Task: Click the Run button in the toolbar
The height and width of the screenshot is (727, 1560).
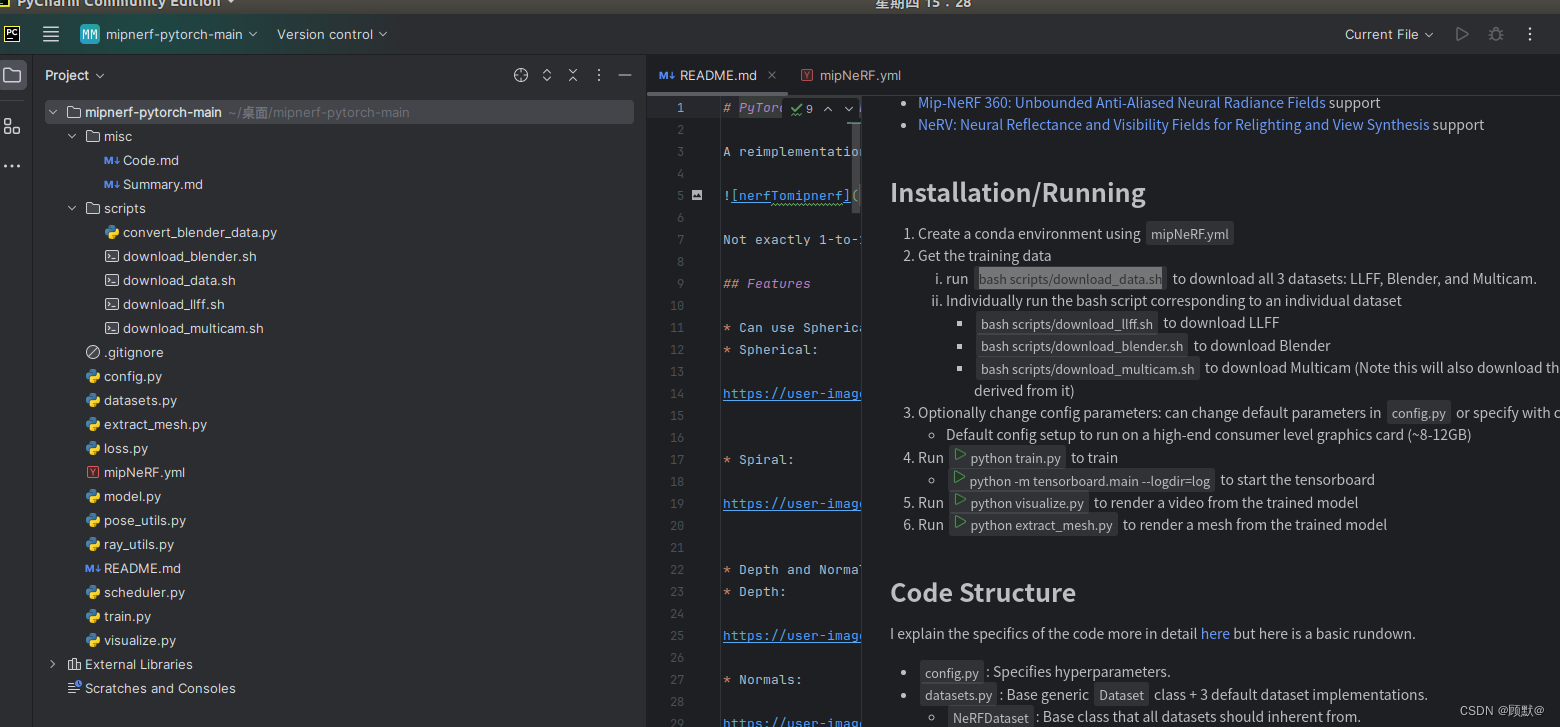Action: click(x=1462, y=34)
